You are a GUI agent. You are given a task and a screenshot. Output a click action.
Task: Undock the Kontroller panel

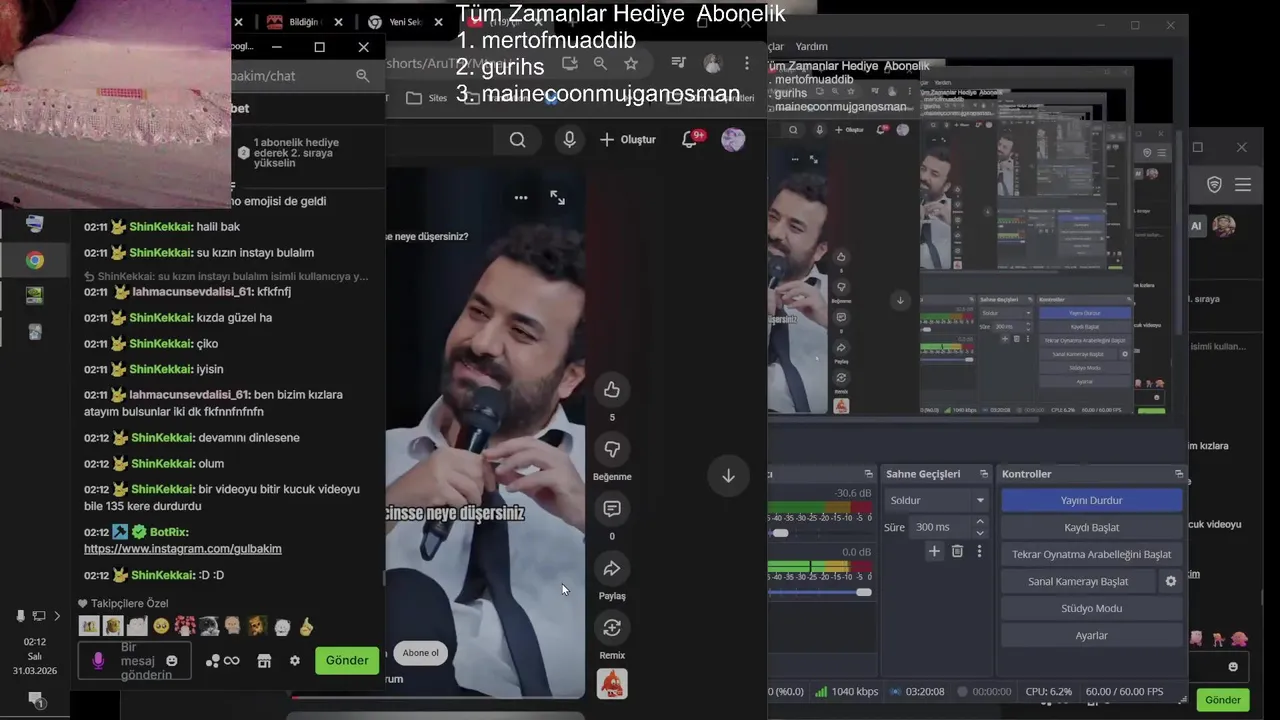(x=1179, y=474)
